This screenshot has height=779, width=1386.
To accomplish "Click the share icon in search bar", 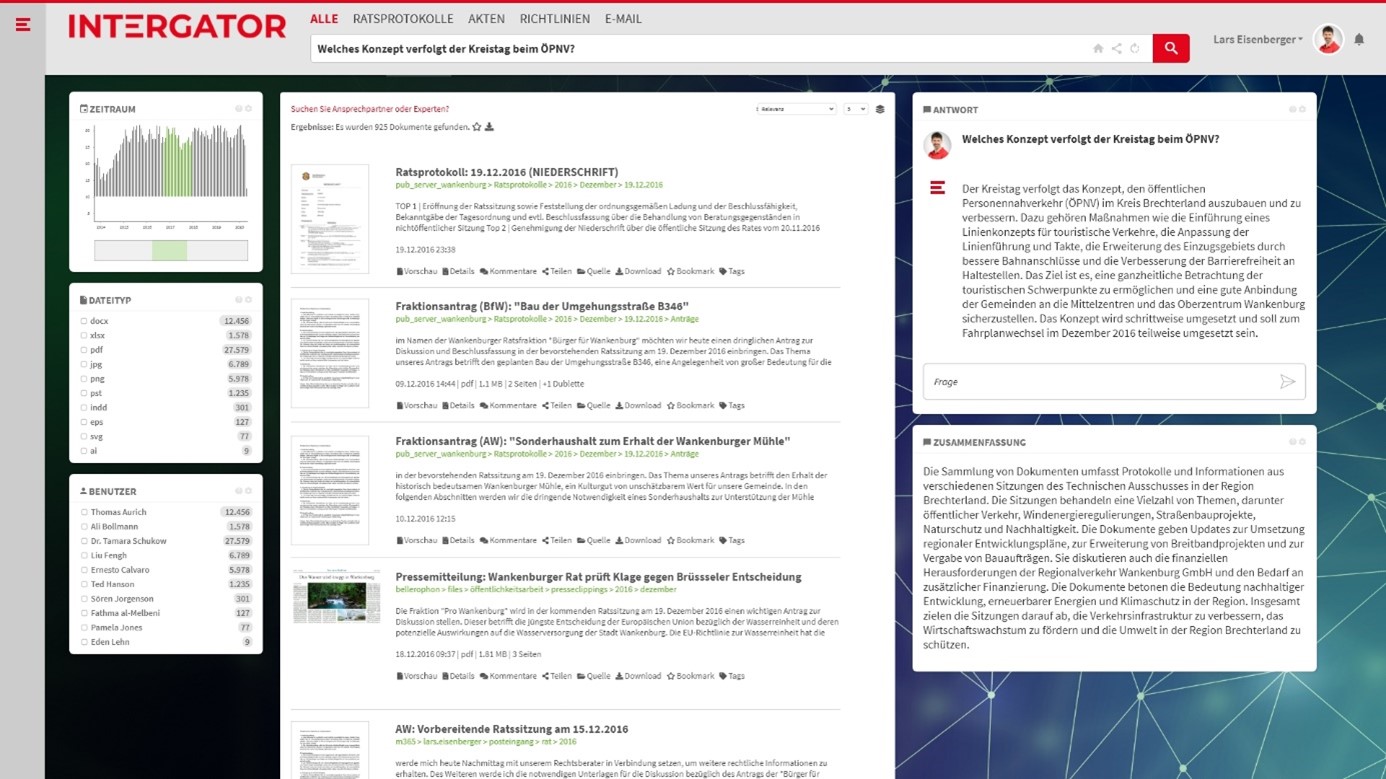I will coord(1116,49).
